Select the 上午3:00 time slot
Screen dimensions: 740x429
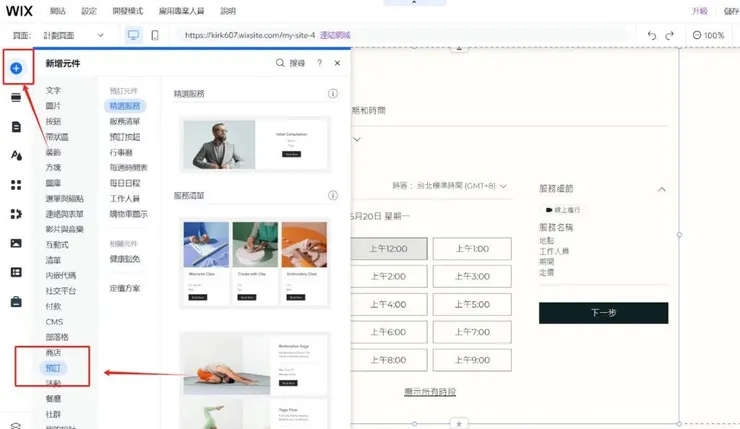[472, 276]
